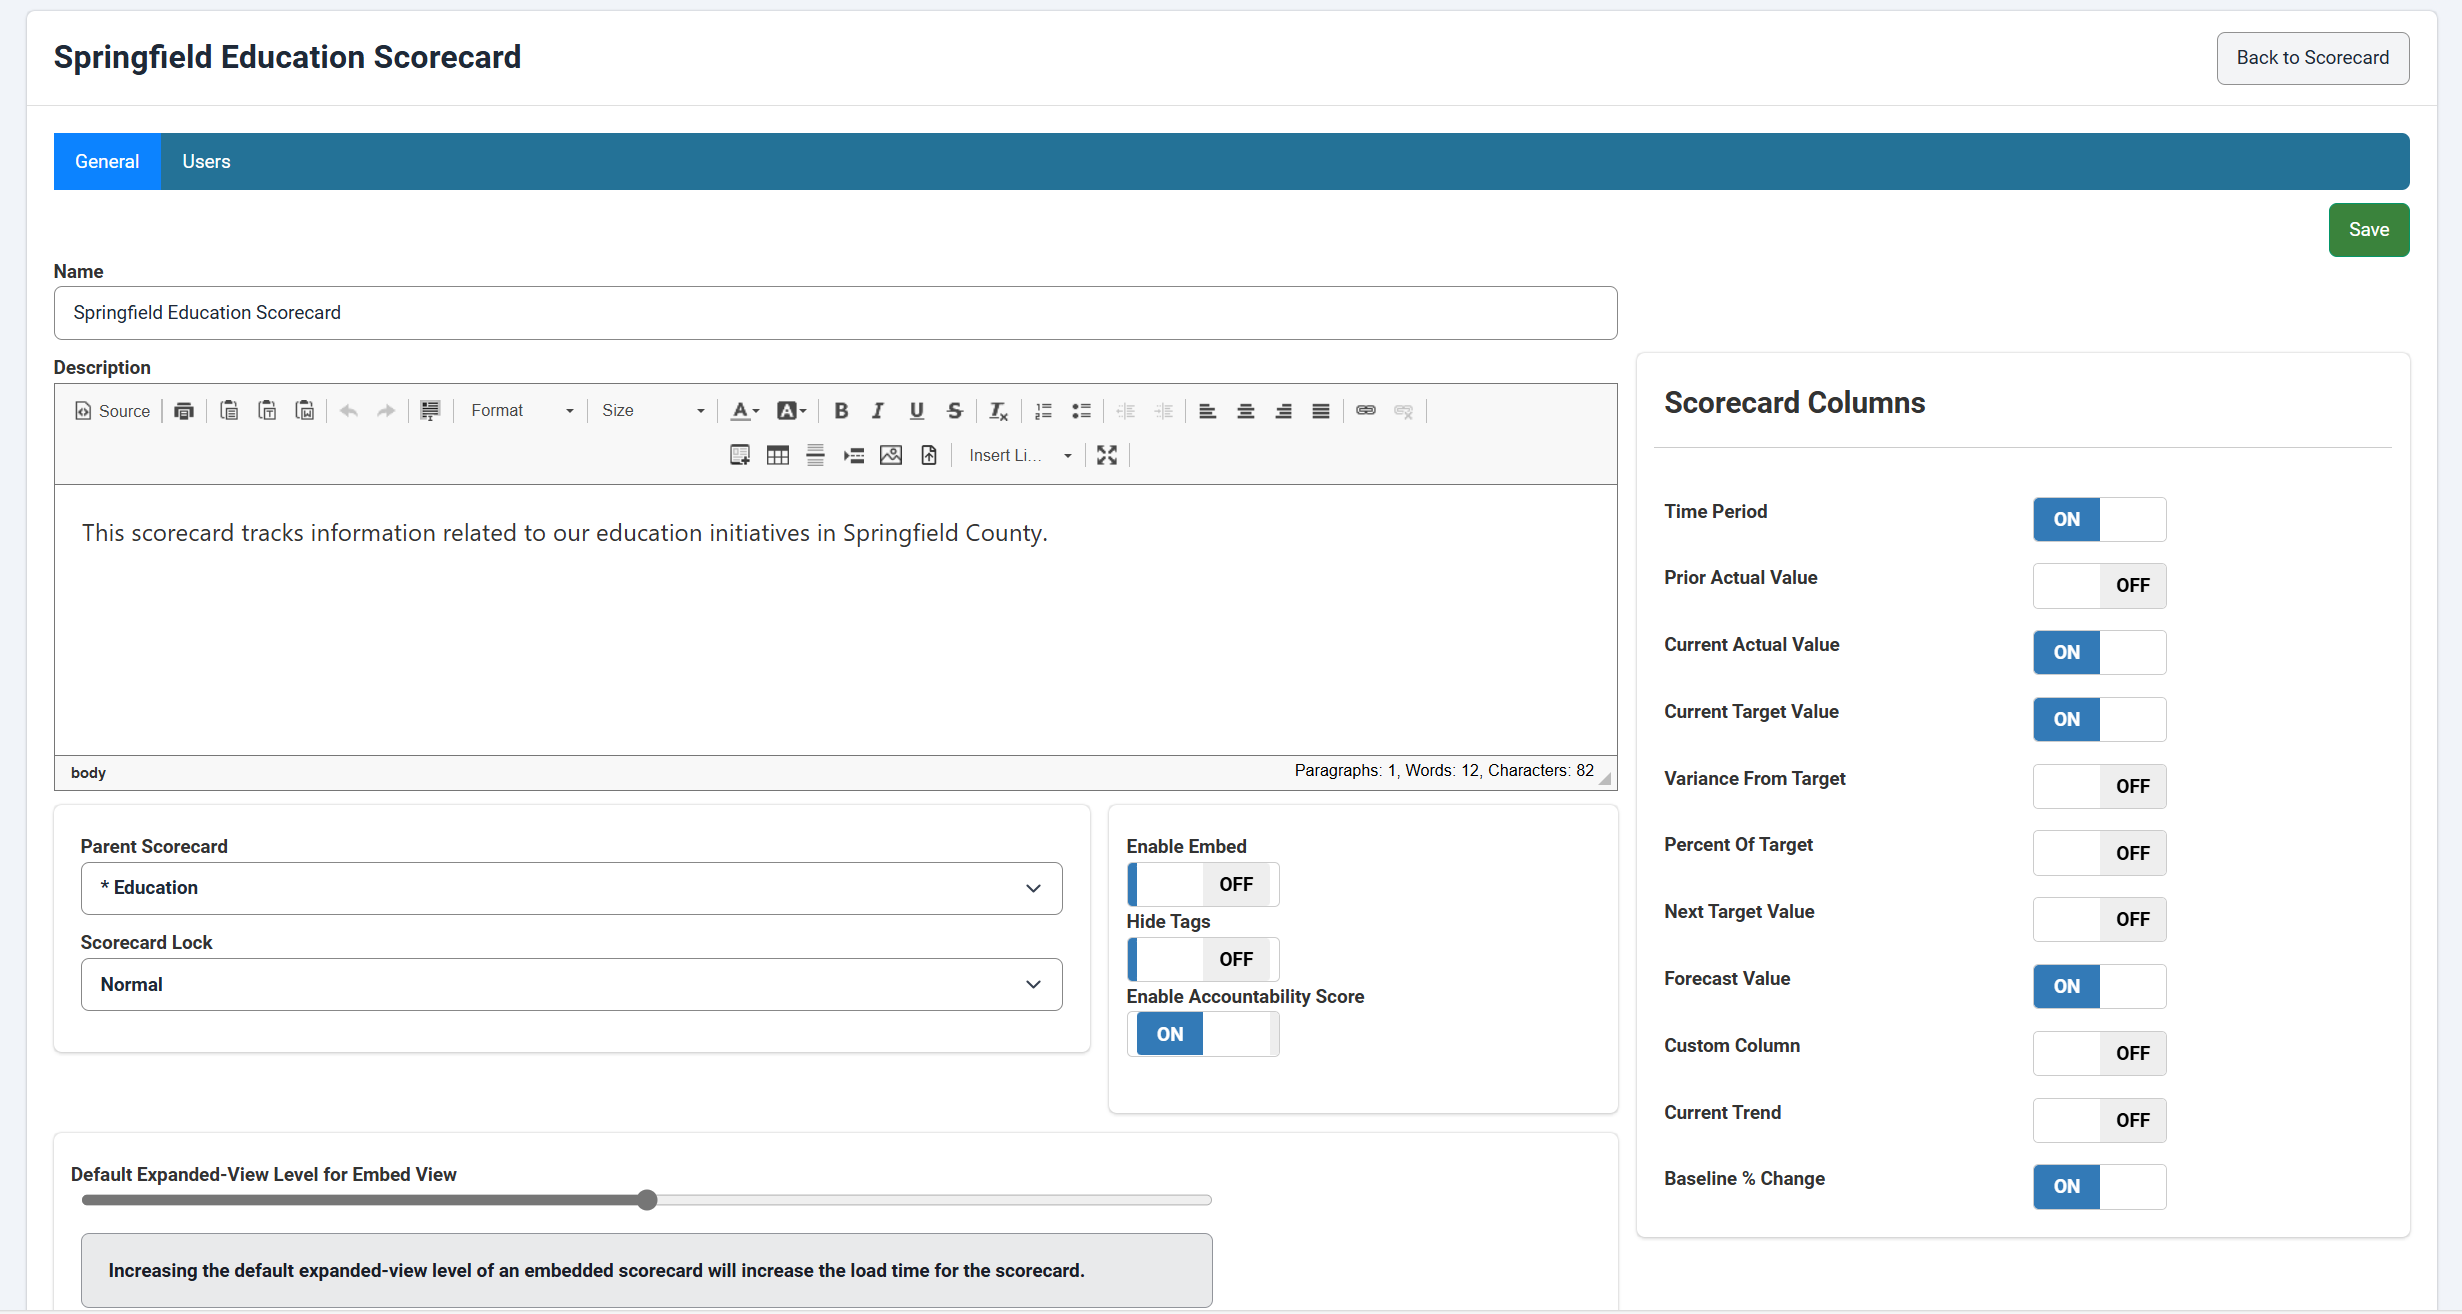Toggle bold formatting in description editor
Image resolution: width=2462 pixels, height=1314 pixels.
841,411
